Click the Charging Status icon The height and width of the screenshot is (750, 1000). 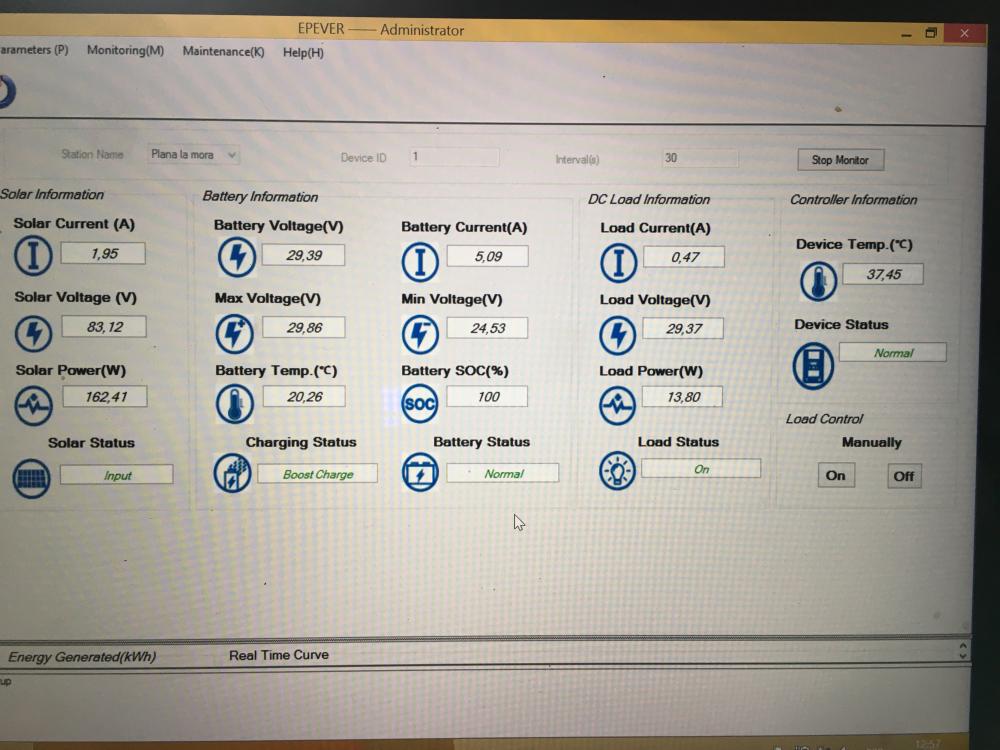(232, 473)
